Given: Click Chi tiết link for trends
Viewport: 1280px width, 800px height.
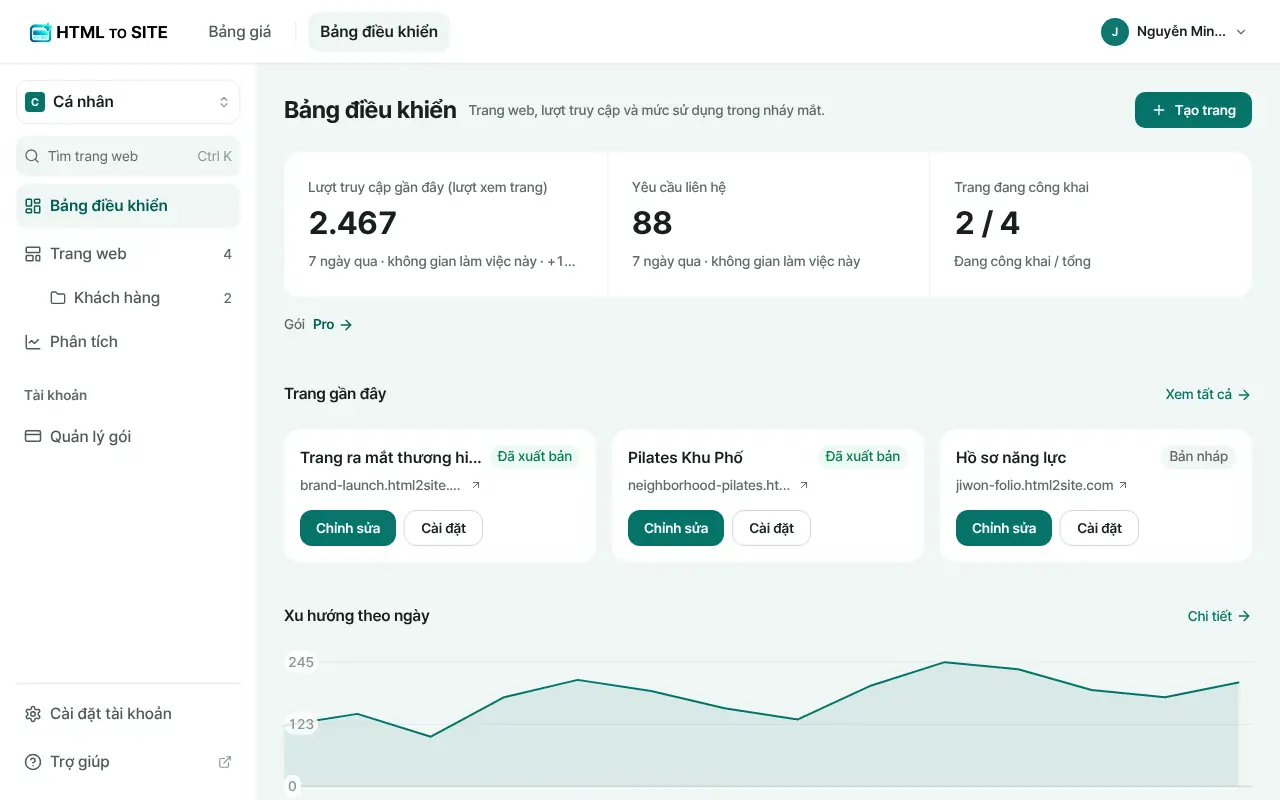Looking at the screenshot, I should (x=1219, y=617).
